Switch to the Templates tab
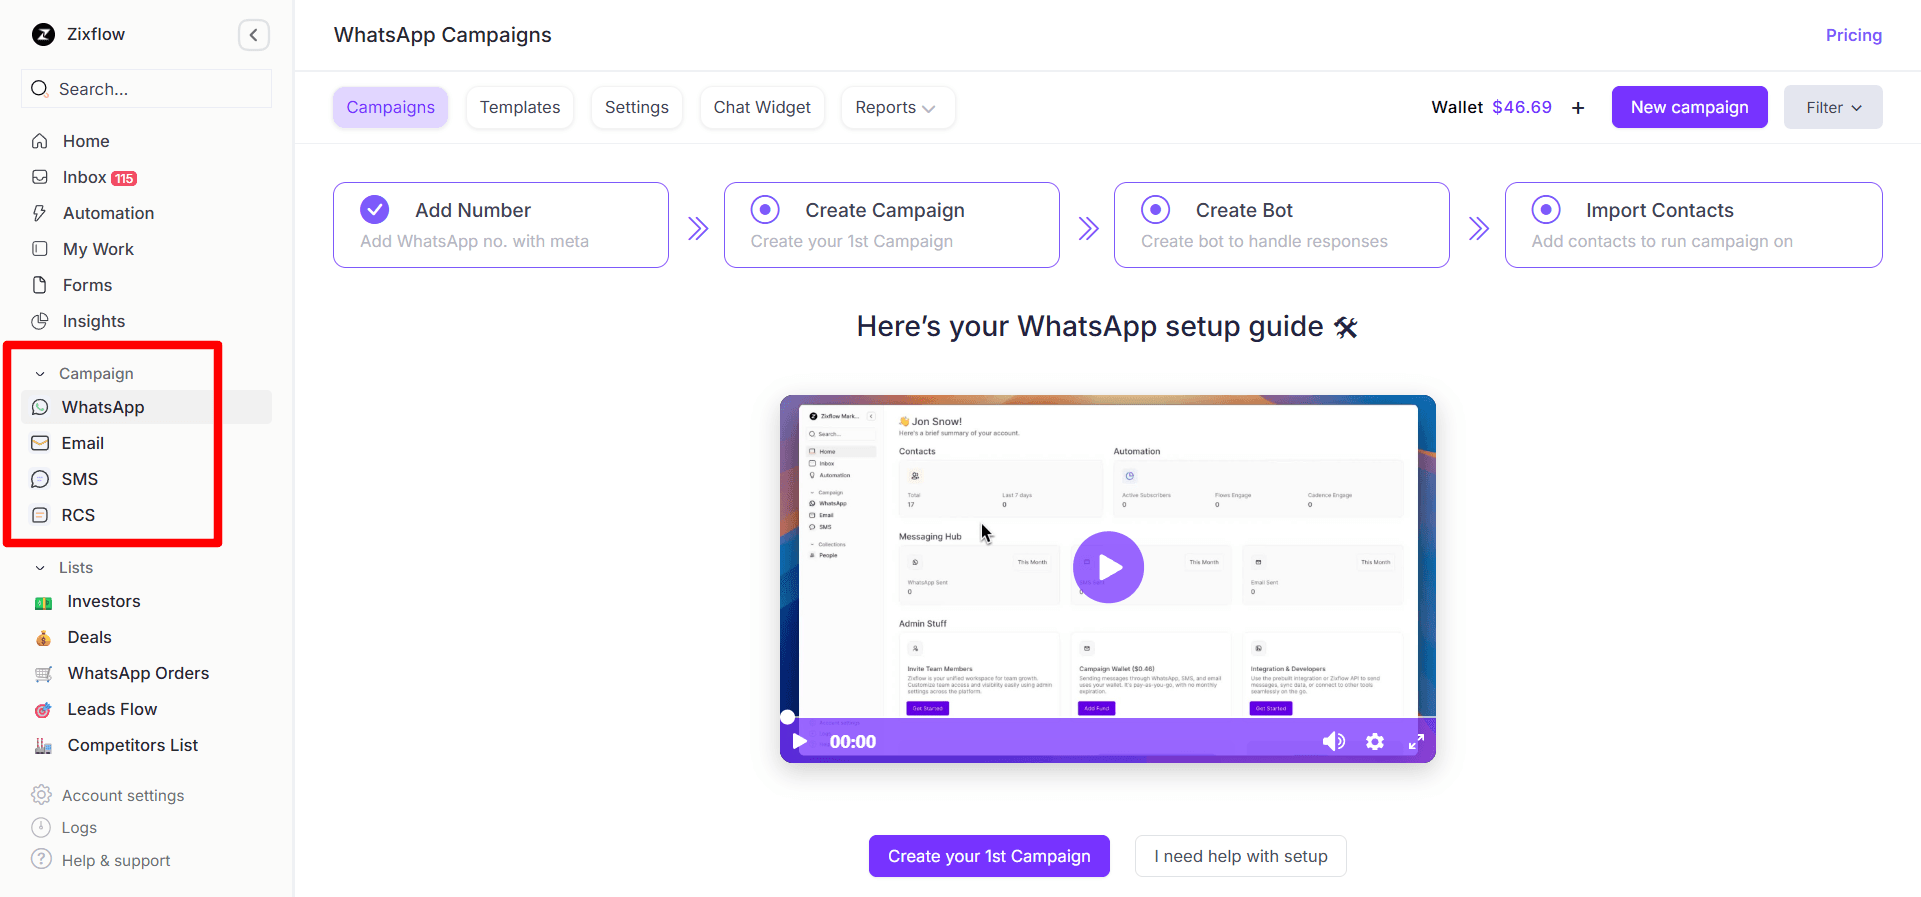Image resolution: width=1921 pixels, height=897 pixels. coord(519,108)
